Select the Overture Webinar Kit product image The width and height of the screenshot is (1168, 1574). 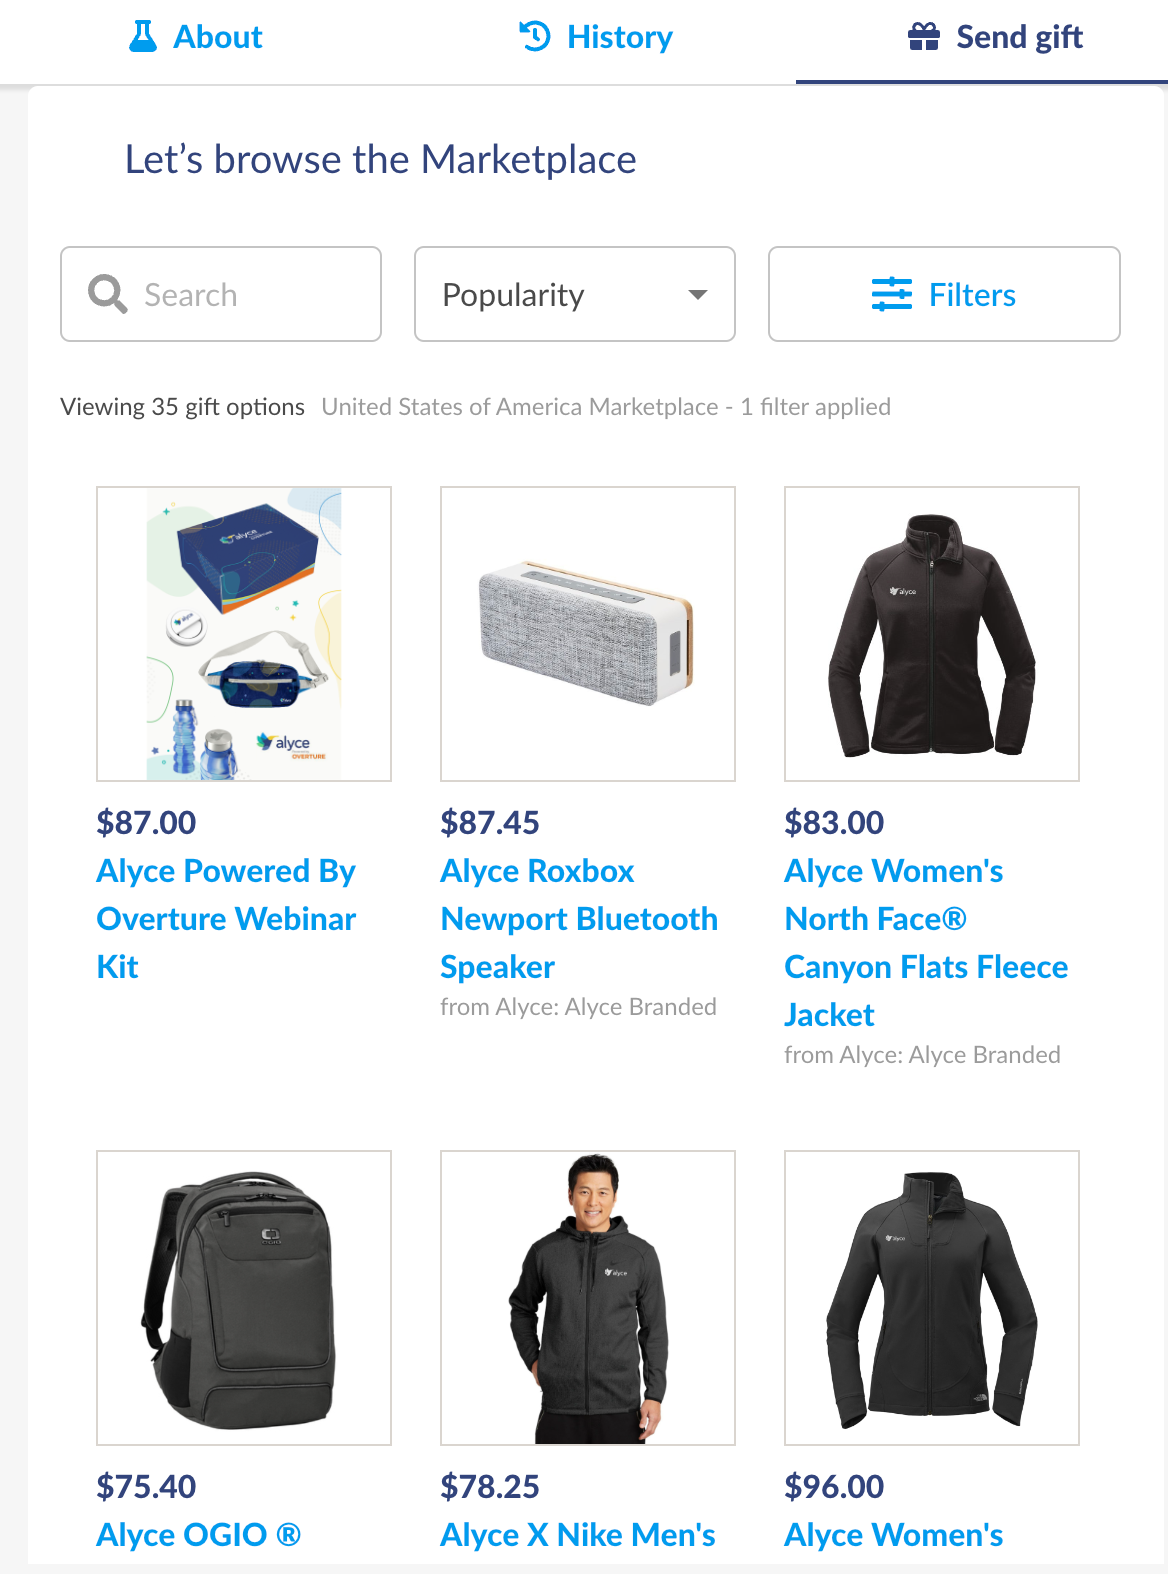244,634
